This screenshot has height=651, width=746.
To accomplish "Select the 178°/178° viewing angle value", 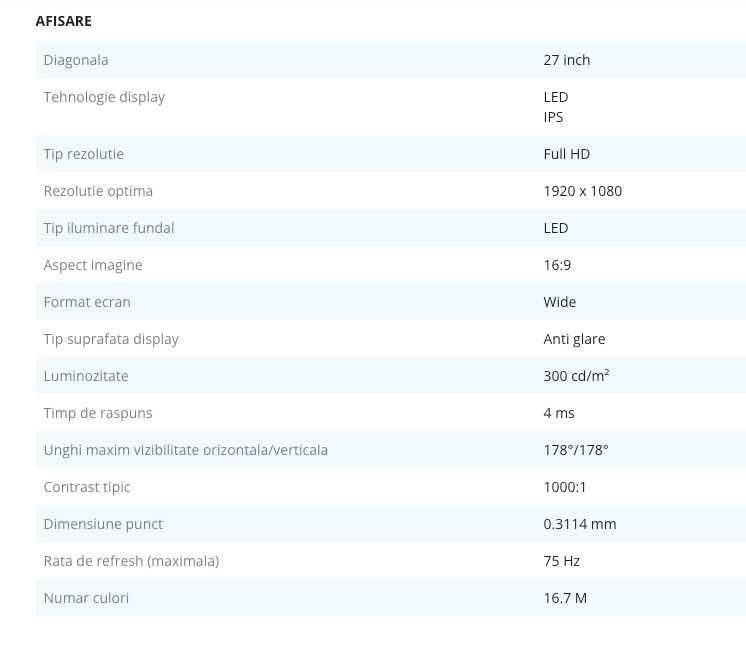I will (575, 450).
